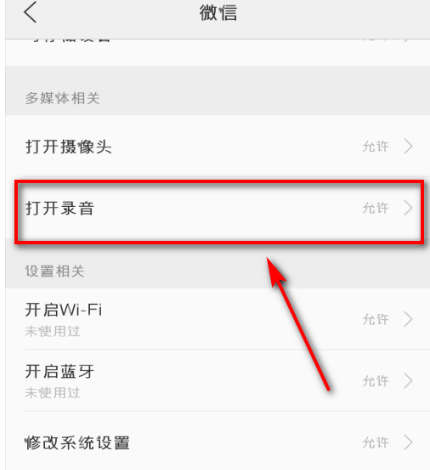Tap the 微信 page title
The image size is (430, 470).
click(x=218, y=13)
